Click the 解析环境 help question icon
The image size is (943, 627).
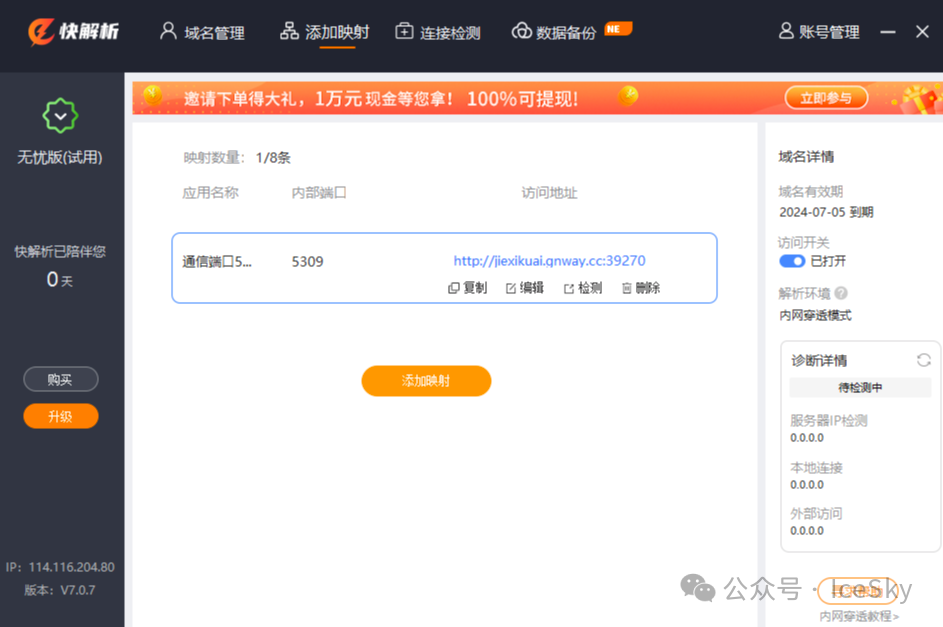[x=841, y=293]
